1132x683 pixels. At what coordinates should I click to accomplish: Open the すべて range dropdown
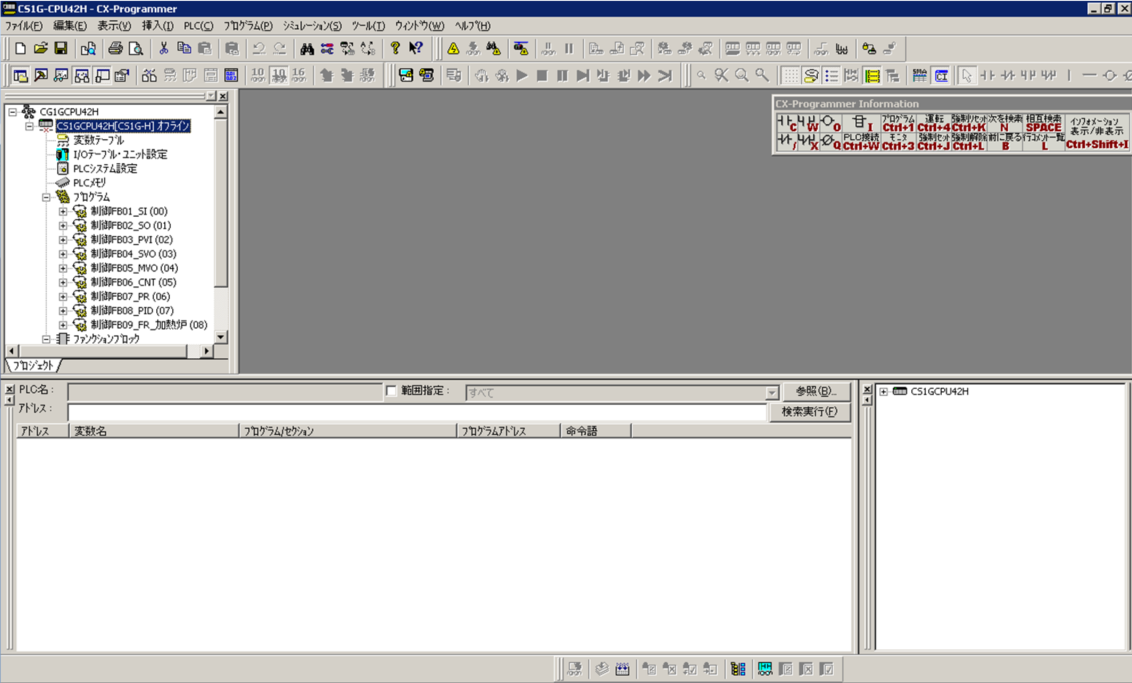771,393
